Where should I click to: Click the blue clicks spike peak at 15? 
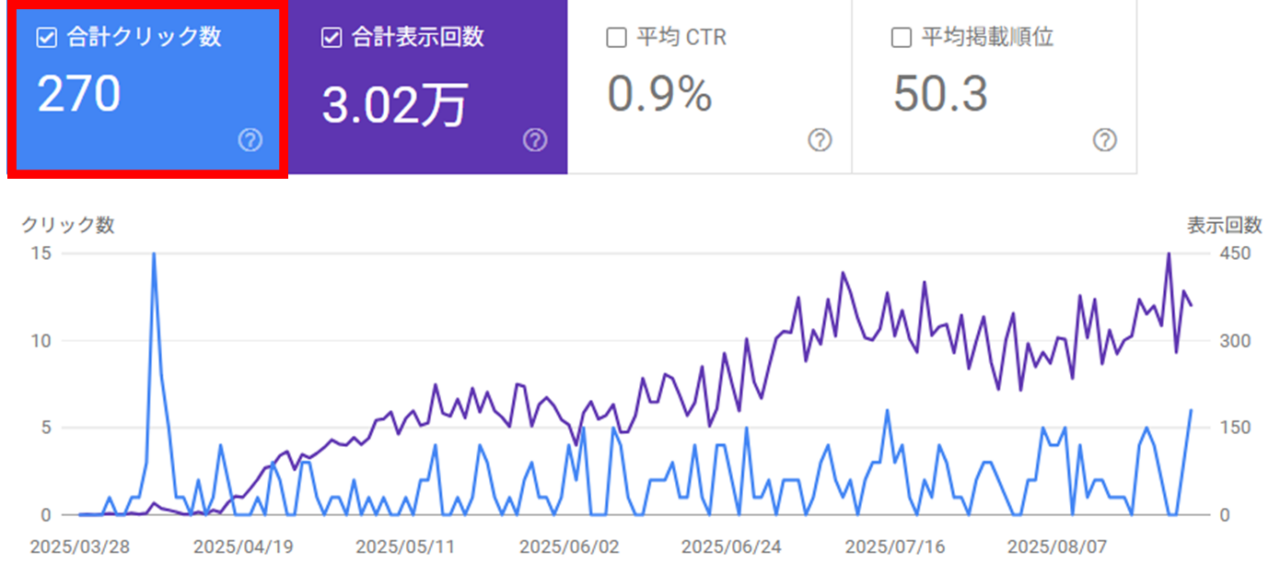point(153,254)
